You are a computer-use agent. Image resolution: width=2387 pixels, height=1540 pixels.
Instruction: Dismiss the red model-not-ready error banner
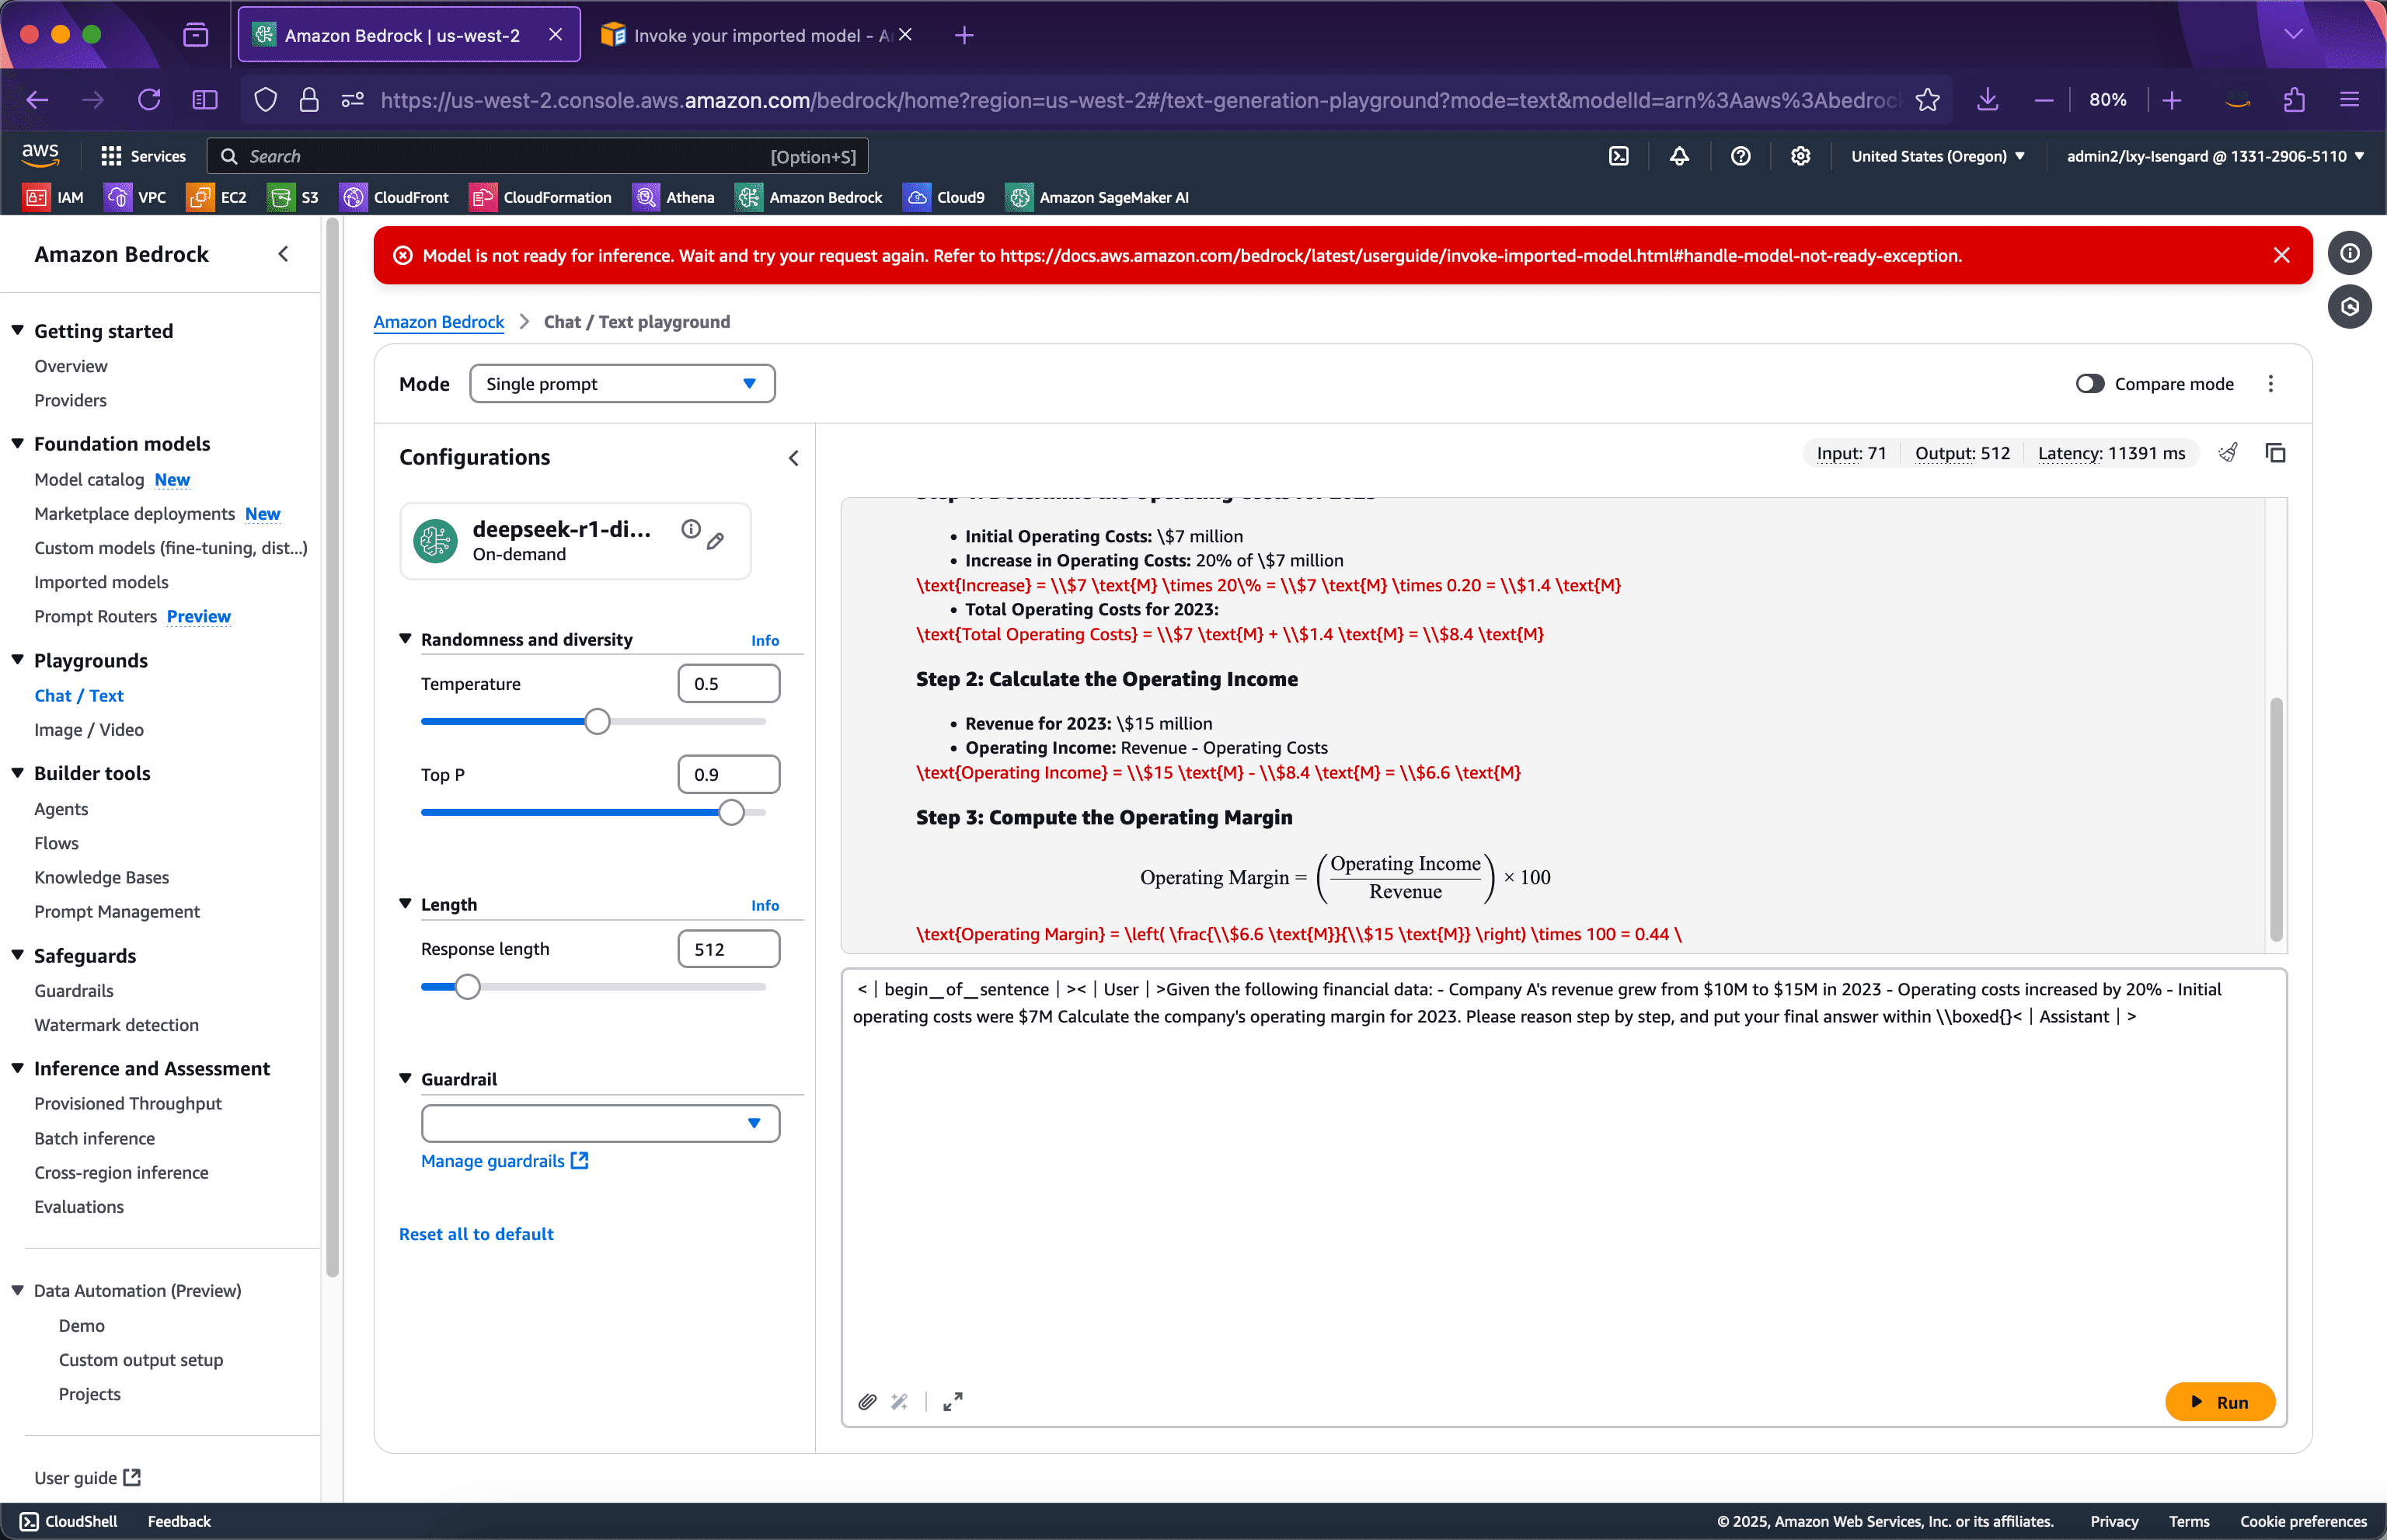(x=2281, y=255)
